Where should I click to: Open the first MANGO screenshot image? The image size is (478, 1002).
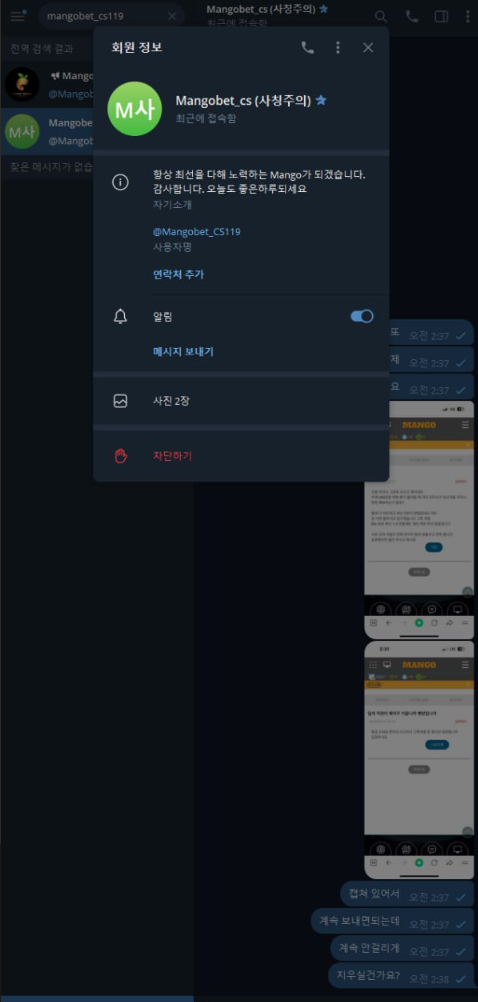tap(419, 520)
